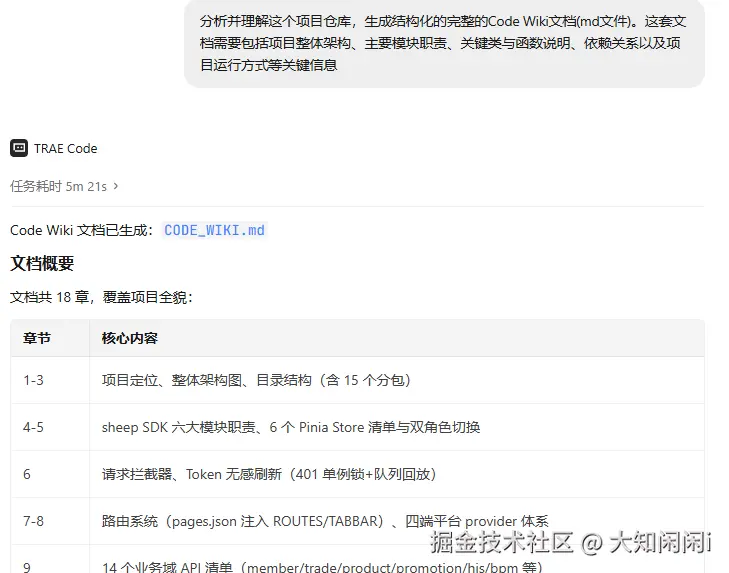Click the 14 个业务域 API 清单 row text
This screenshot has height=573, width=729.
[x=322, y=567]
